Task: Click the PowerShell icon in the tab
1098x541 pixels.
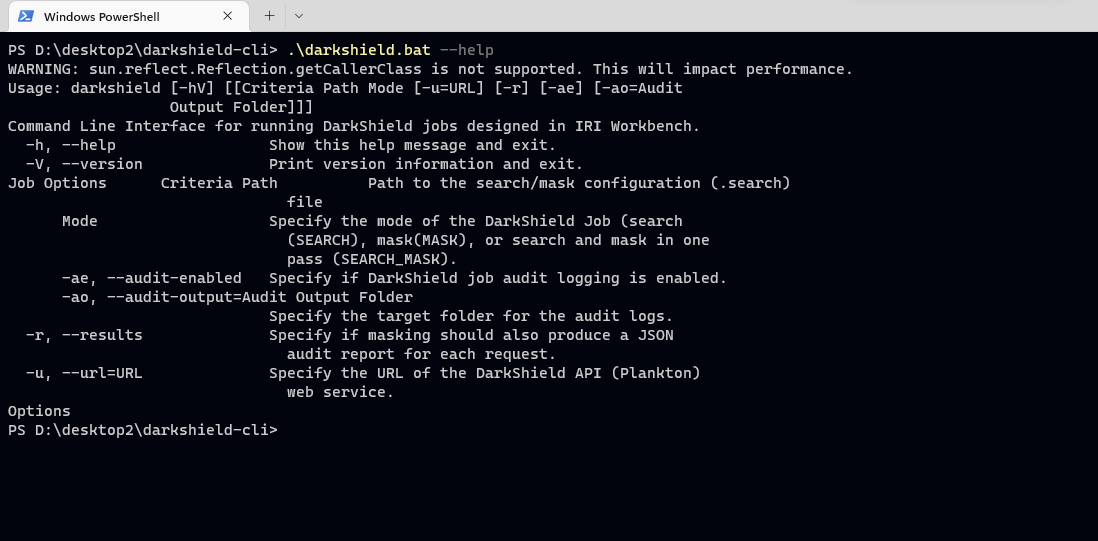Action: [x=26, y=16]
